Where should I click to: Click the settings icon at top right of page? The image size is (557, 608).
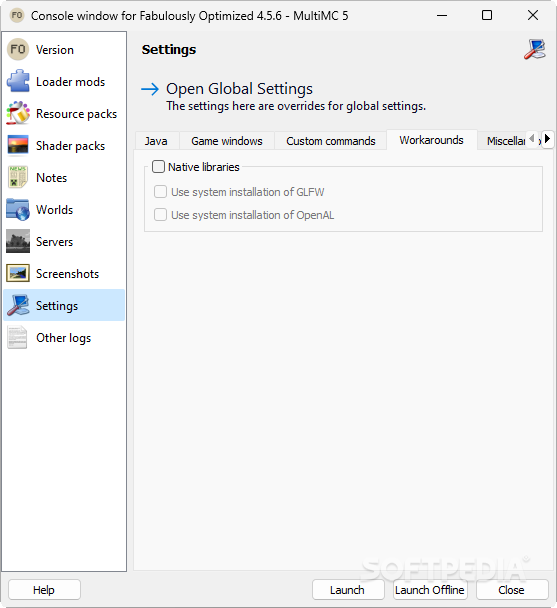click(535, 49)
